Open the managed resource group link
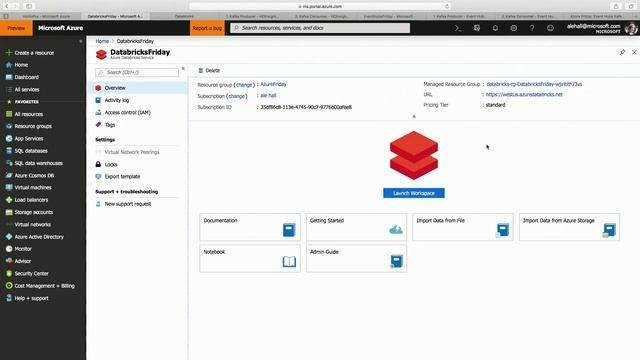640x360 pixels. coord(534,84)
